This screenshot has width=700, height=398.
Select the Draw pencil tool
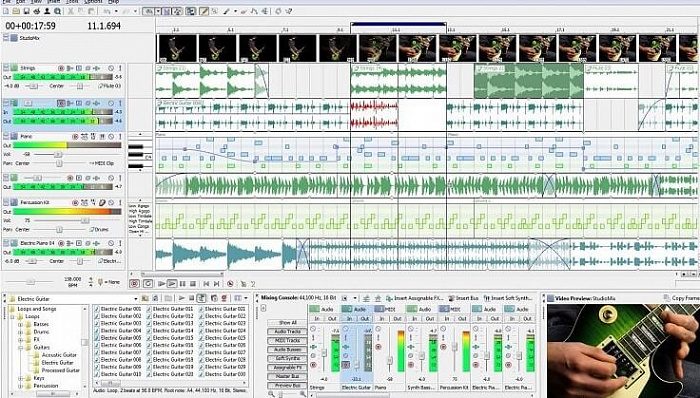204,11
